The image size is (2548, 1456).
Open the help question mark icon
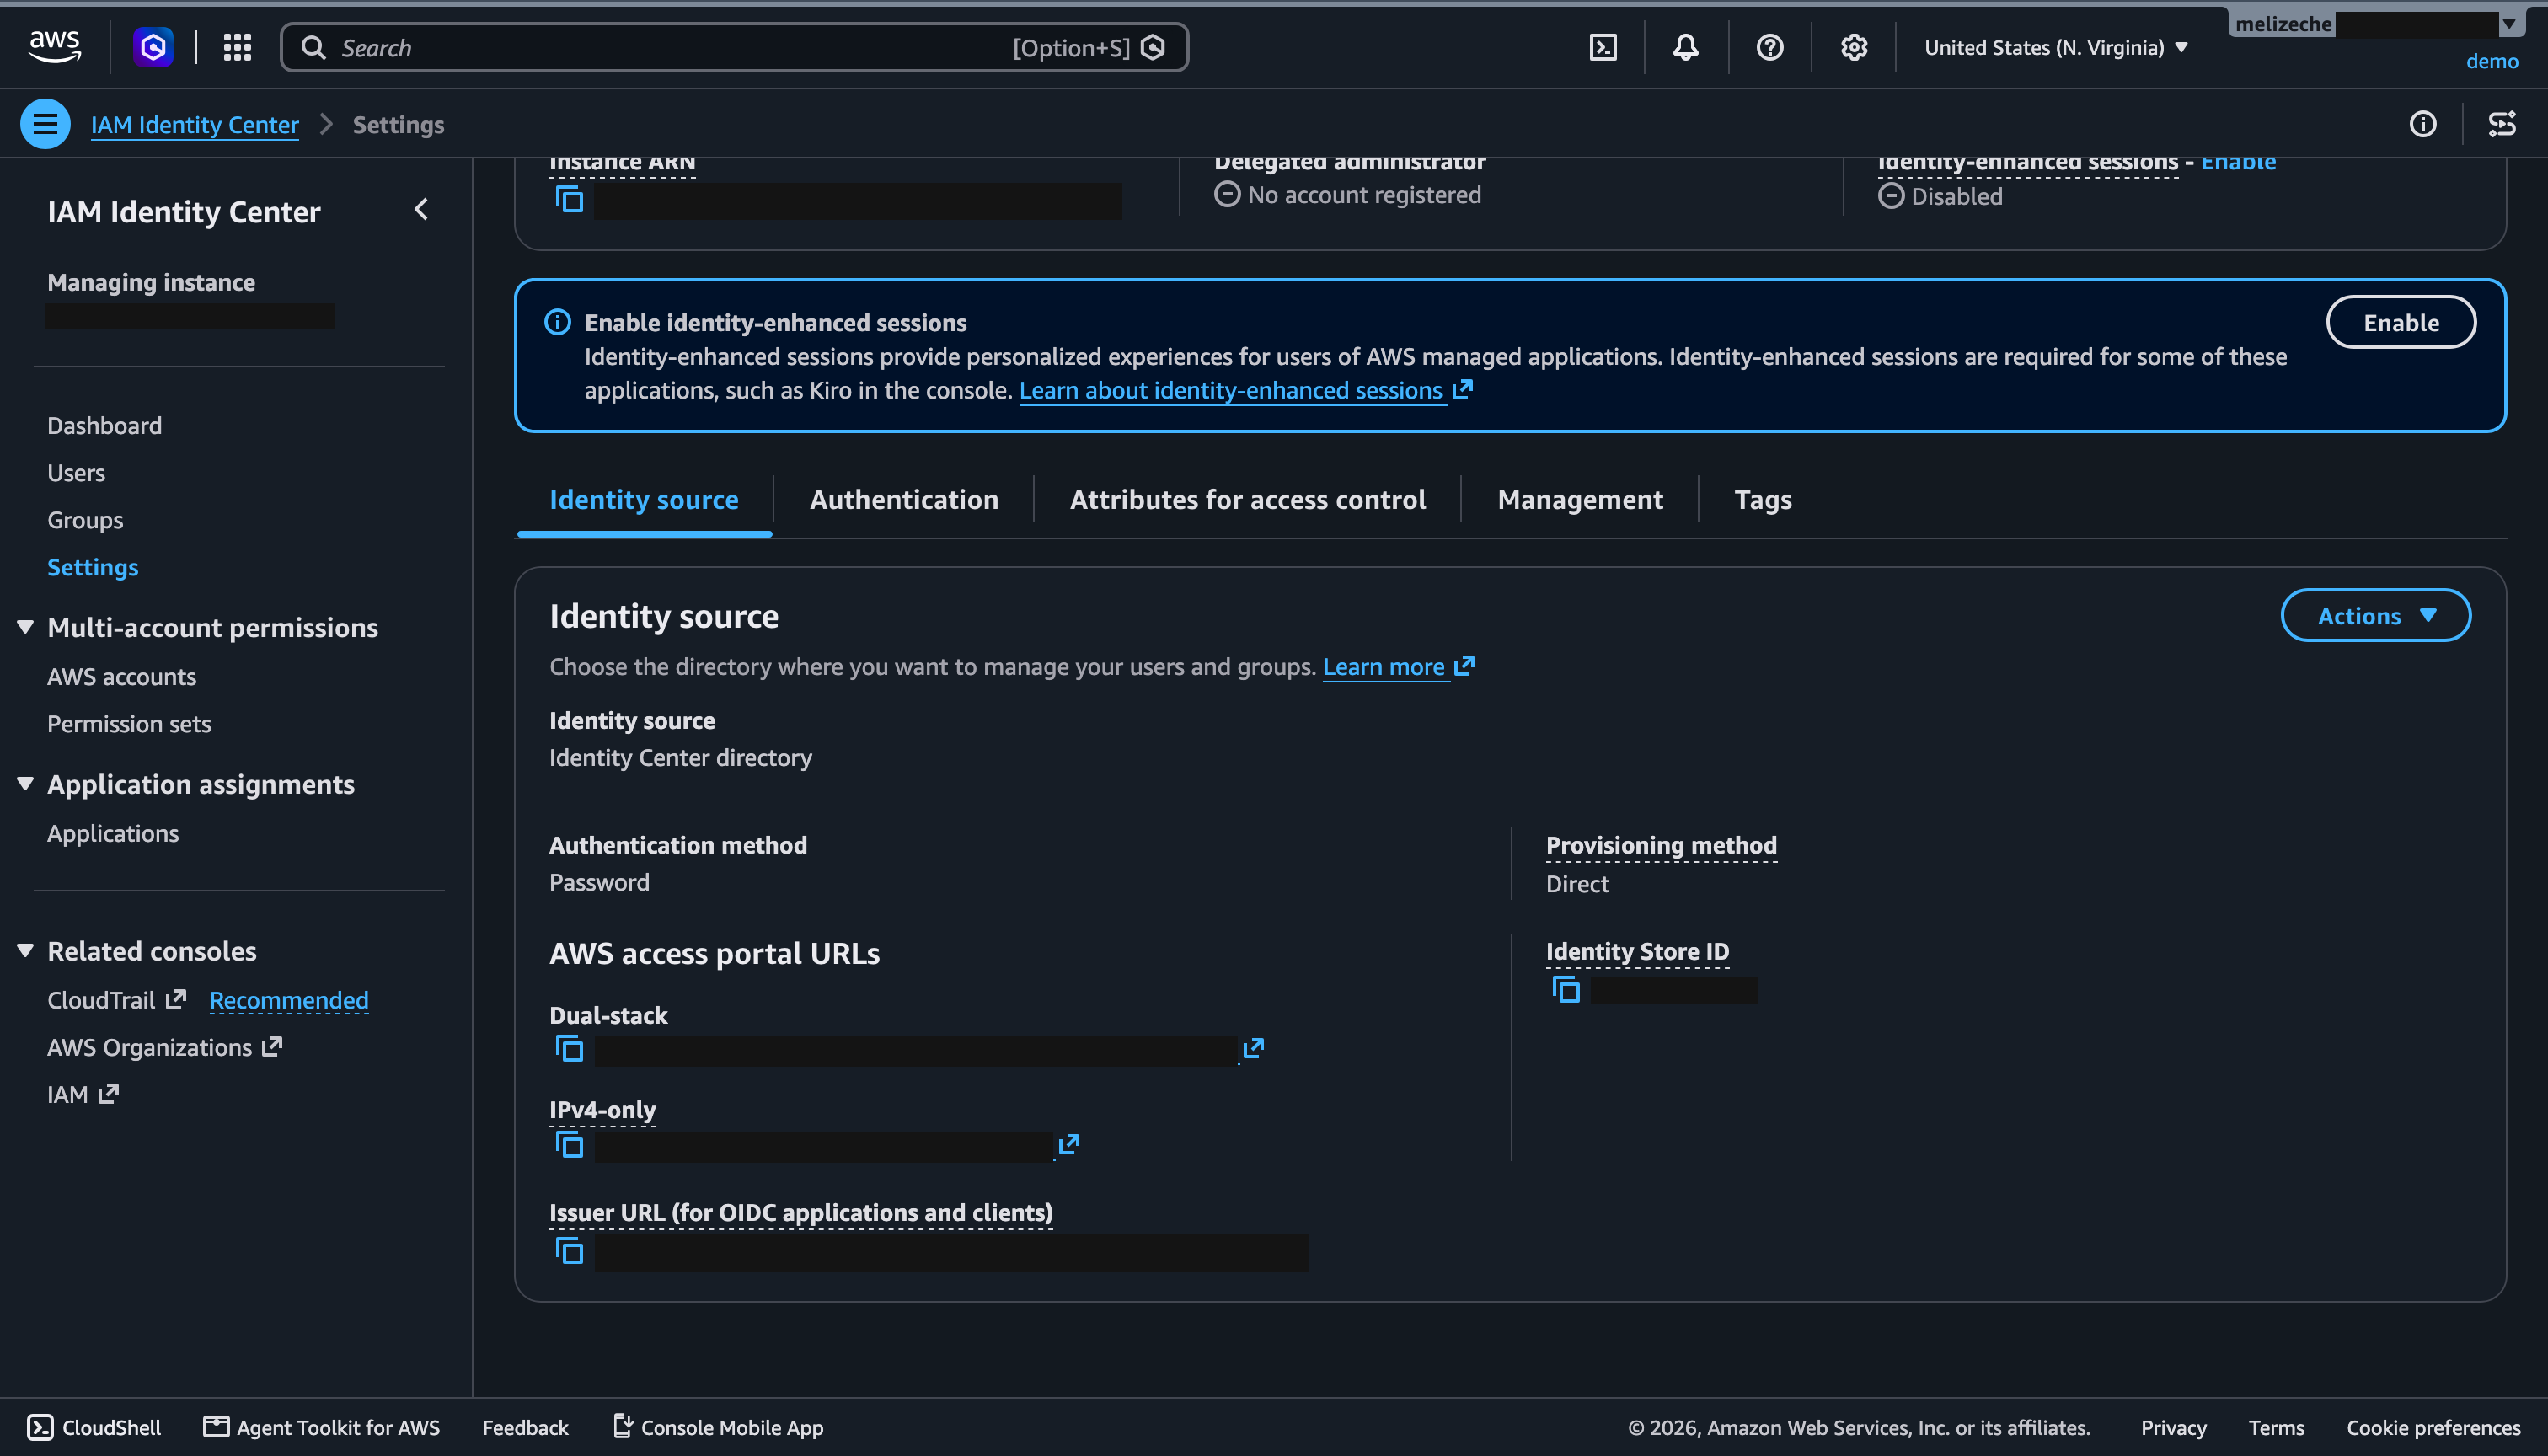tap(1770, 47)
